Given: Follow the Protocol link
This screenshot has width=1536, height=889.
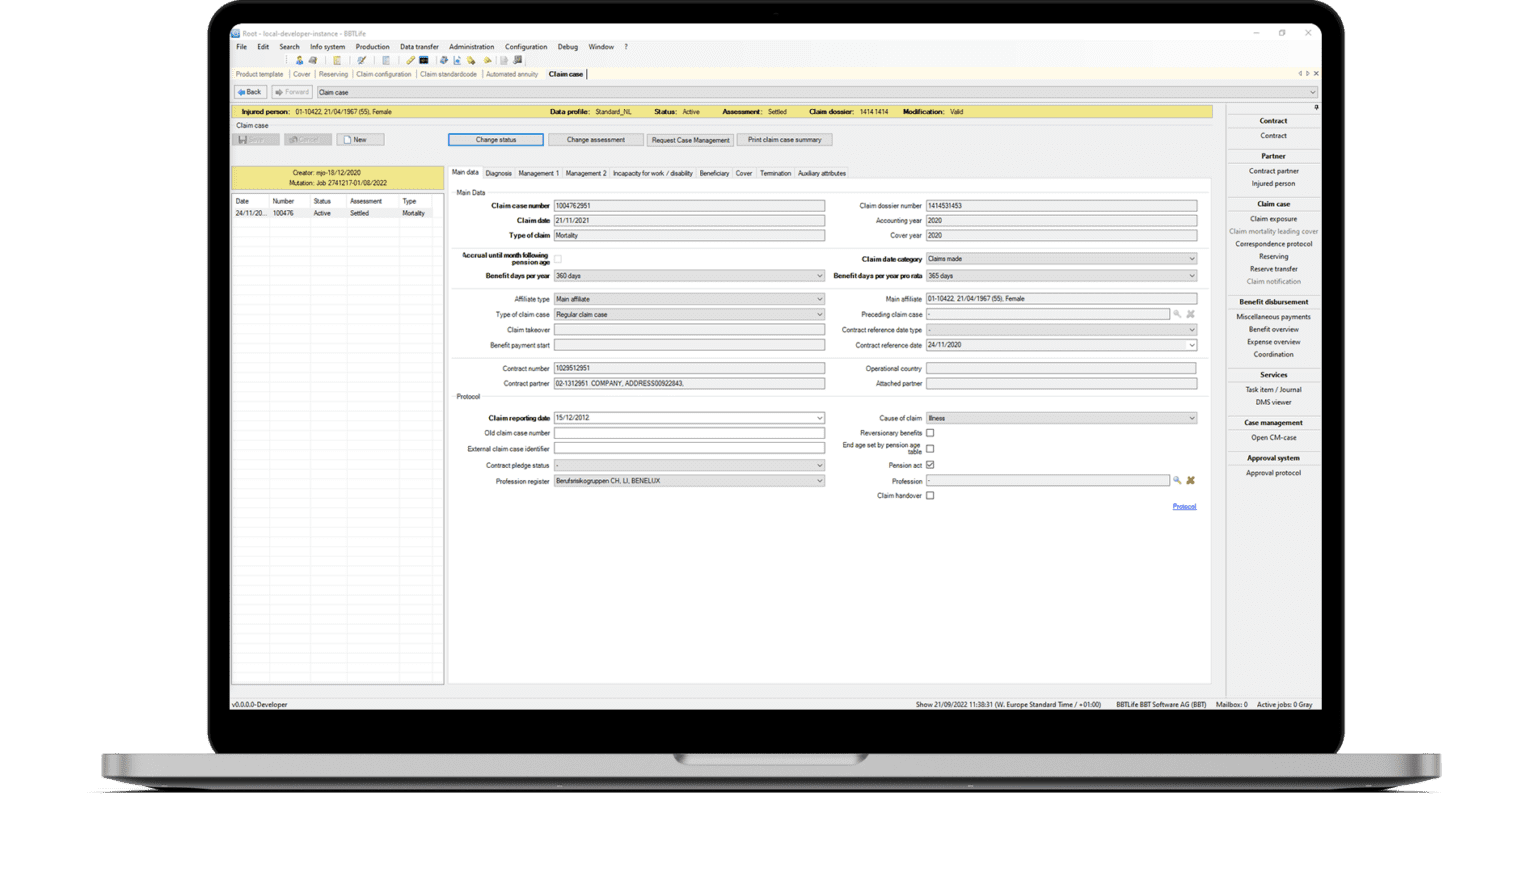Looking at the screenshot, I should [x=1184, y=506].
